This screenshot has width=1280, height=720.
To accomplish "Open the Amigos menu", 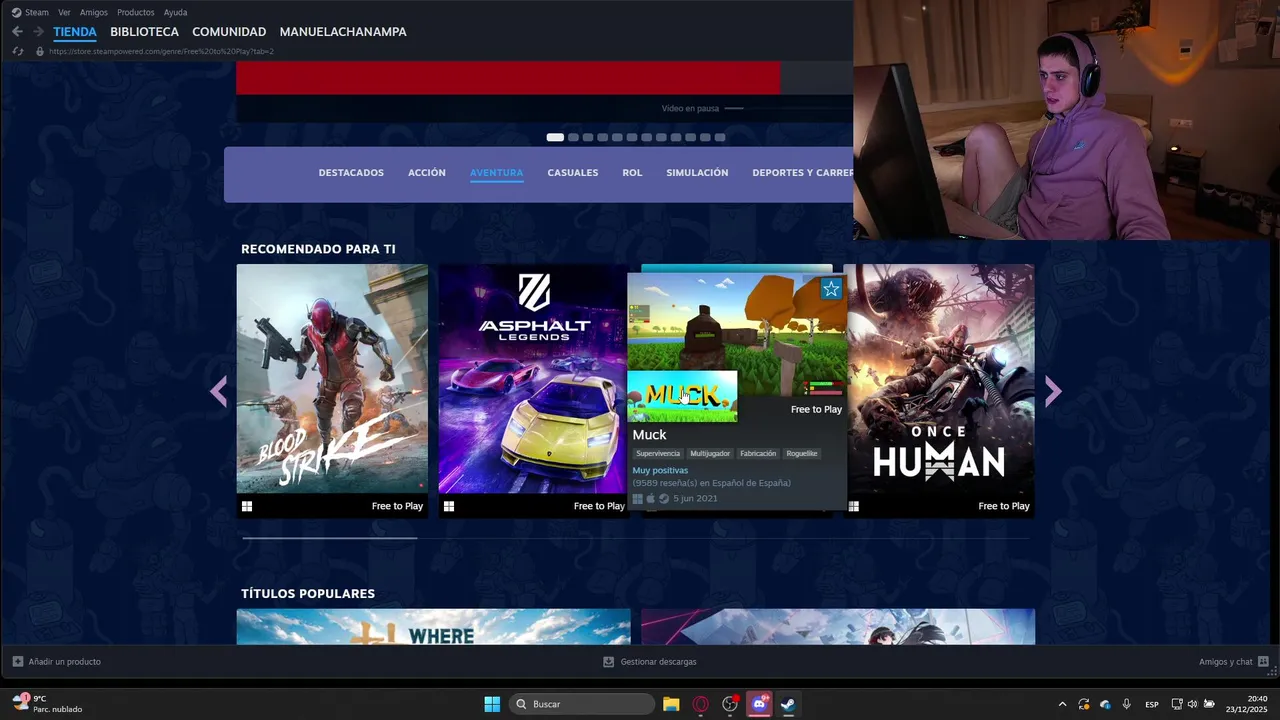I will pyautogui.click(x=94, y=12).
